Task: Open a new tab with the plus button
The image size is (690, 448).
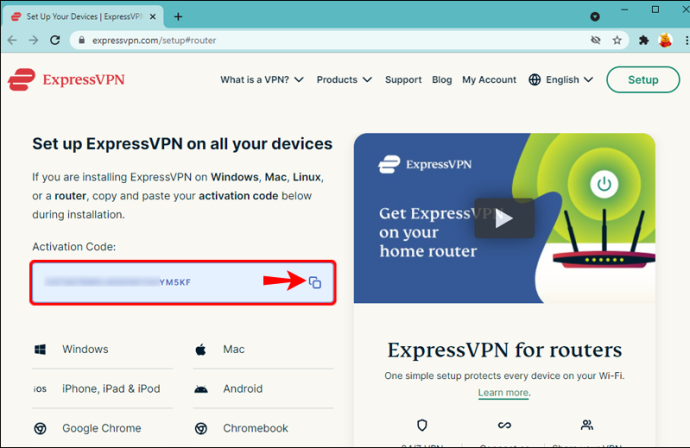Action: pyautogui.click(x=178, y=17)
